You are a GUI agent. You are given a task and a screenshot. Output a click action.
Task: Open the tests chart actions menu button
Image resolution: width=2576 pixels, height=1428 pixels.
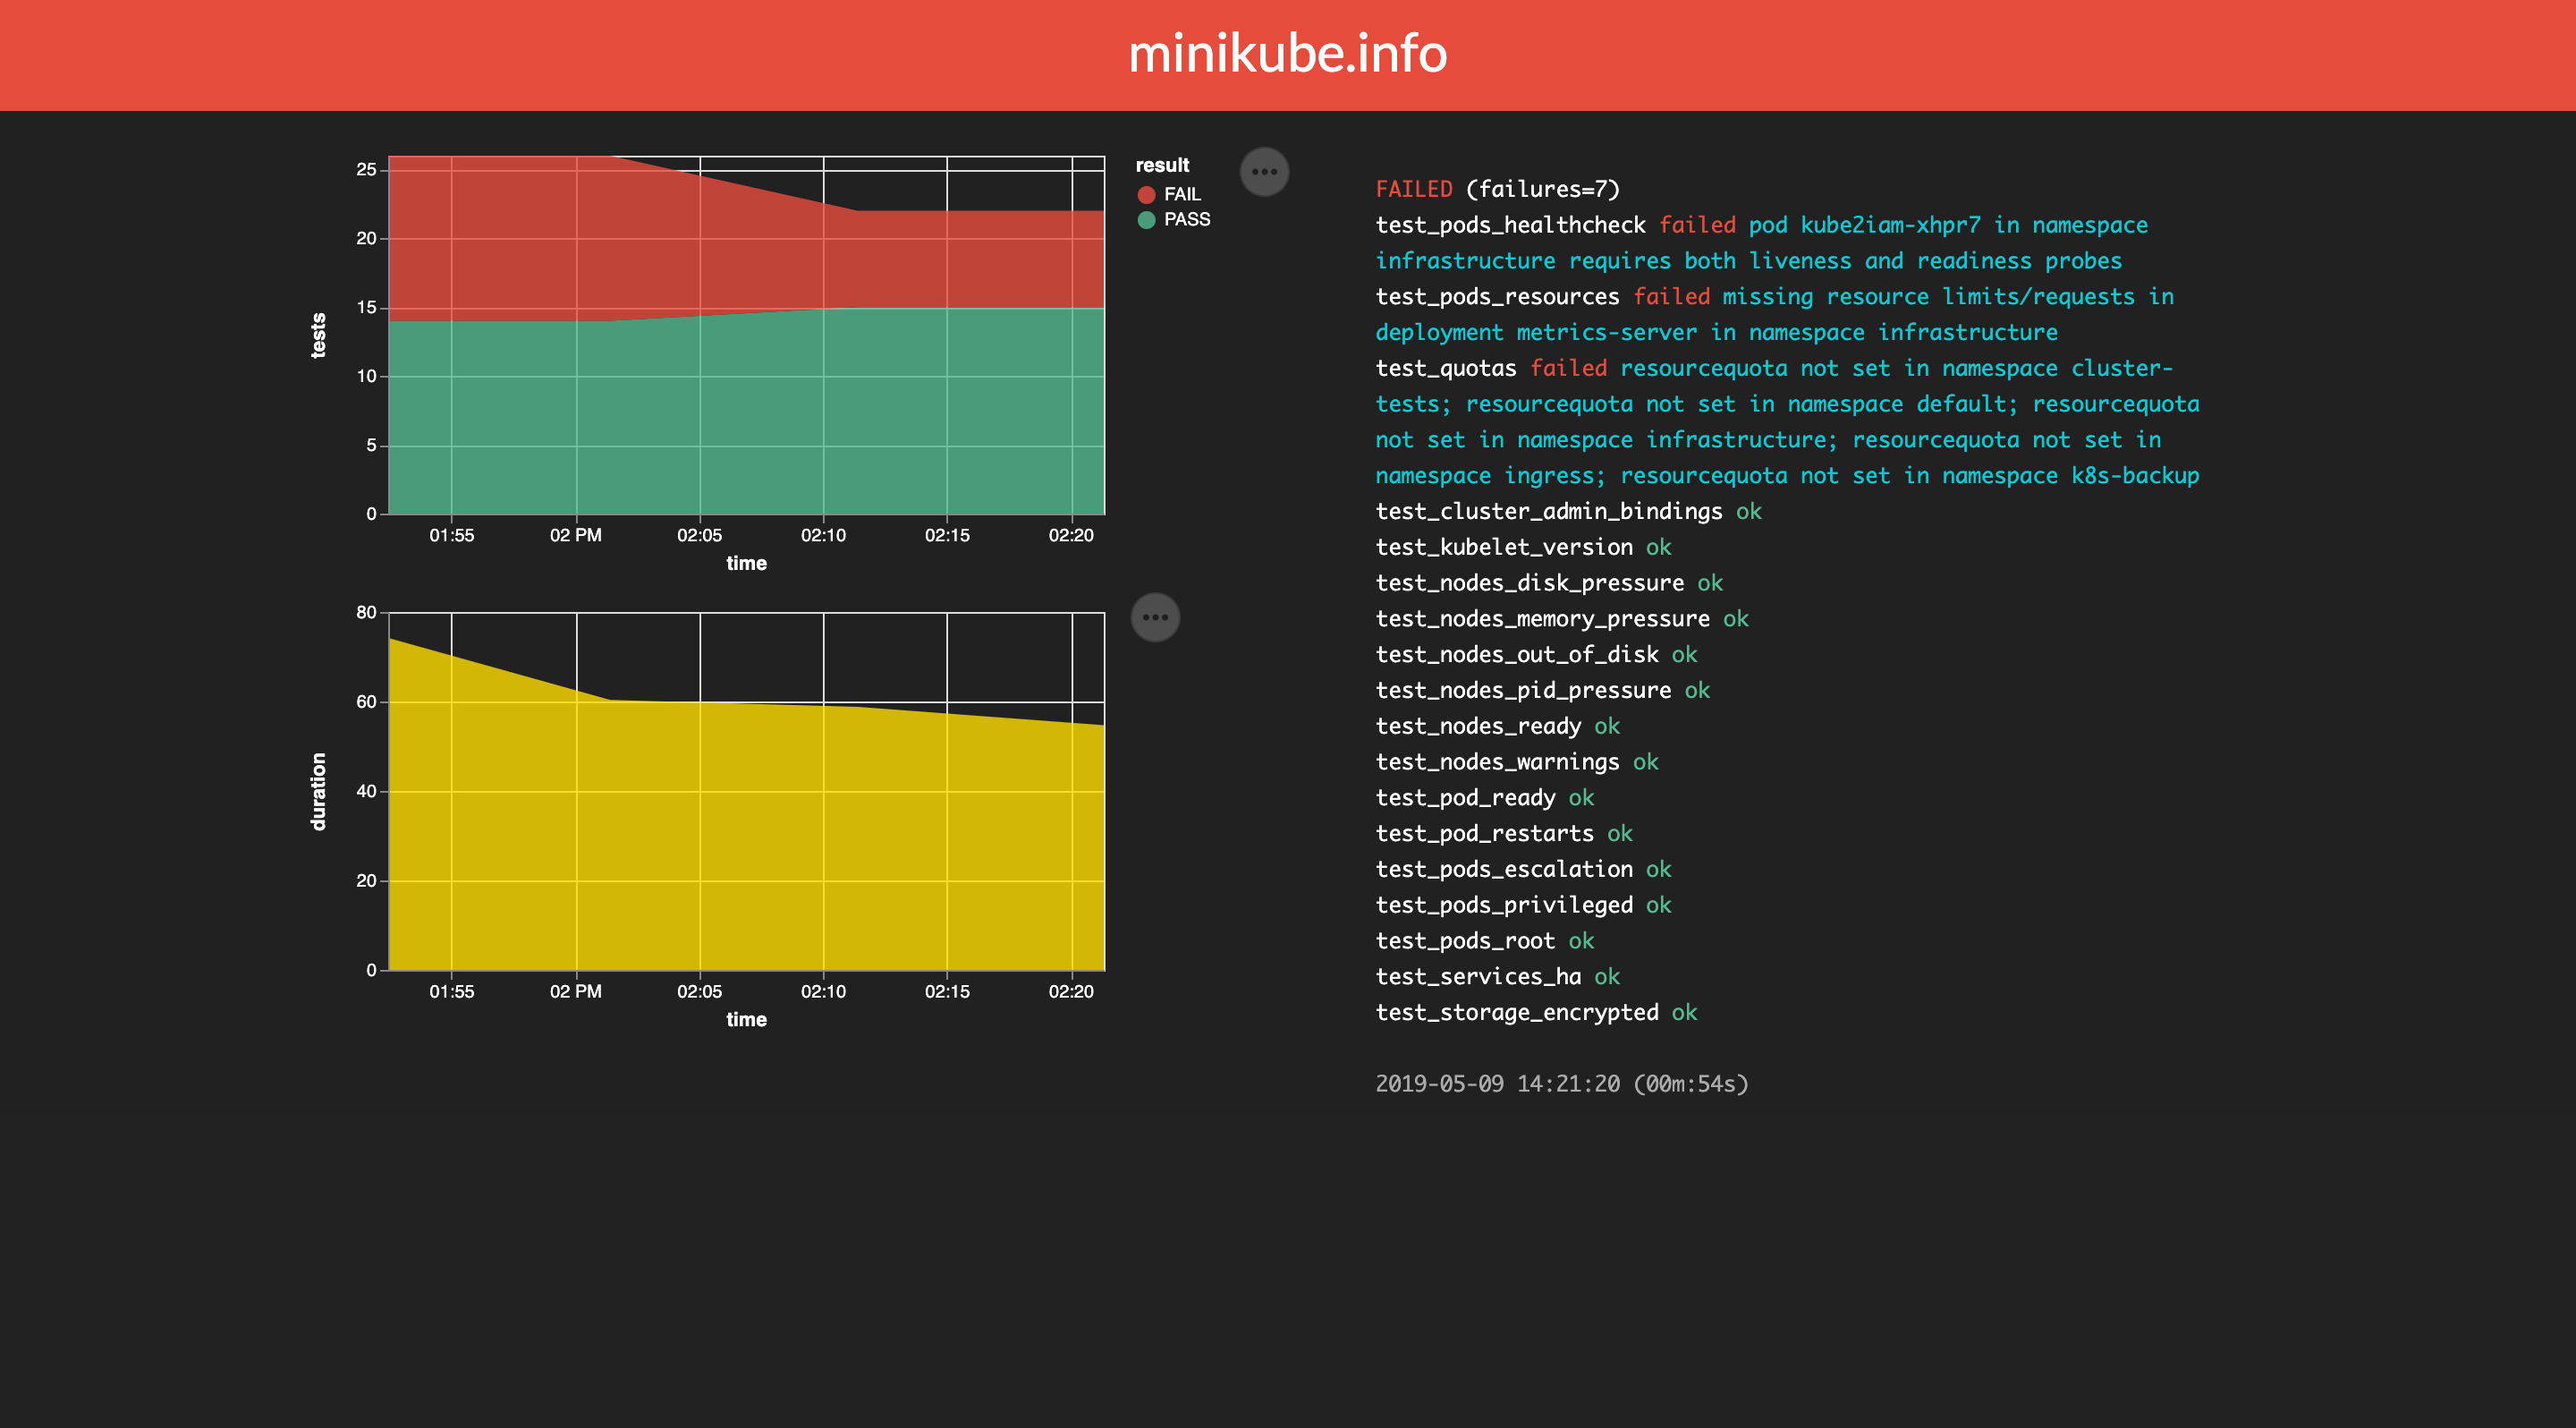1264,172
